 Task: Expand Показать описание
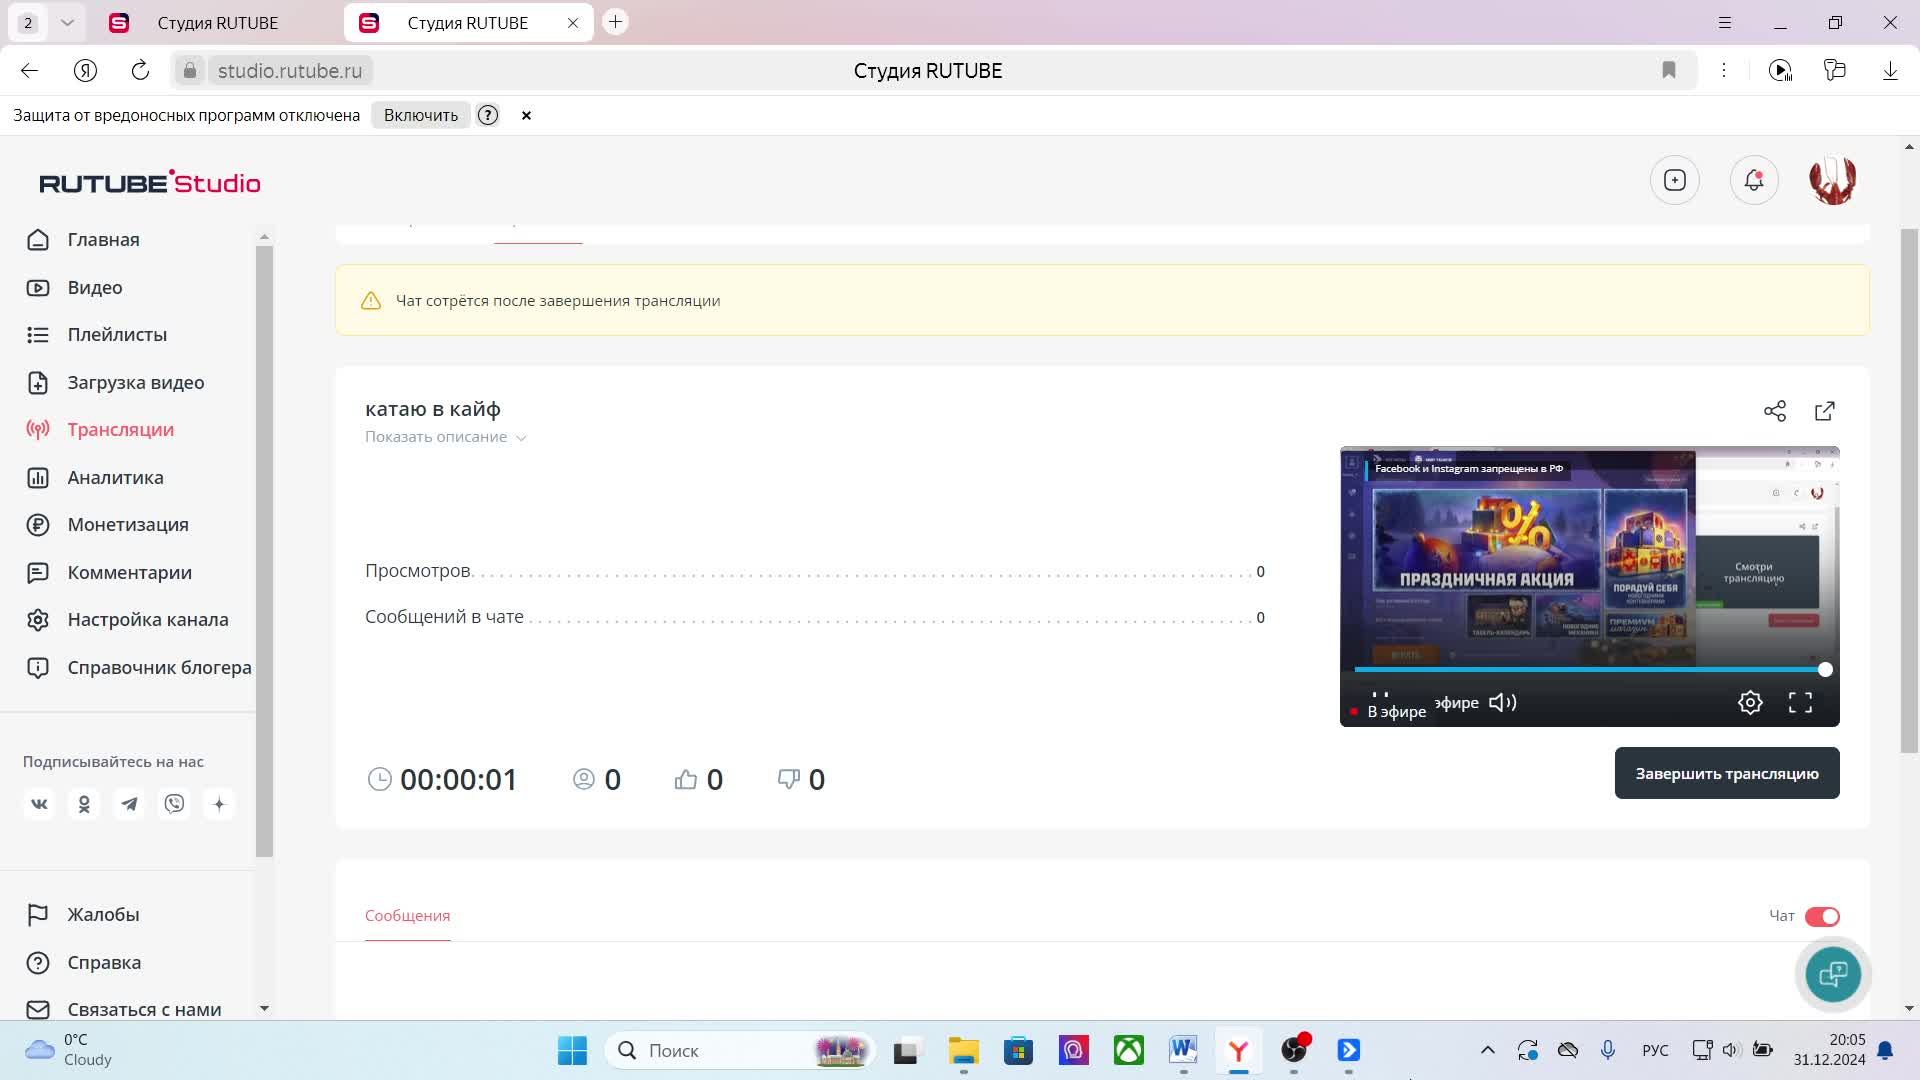pos(445,437)
